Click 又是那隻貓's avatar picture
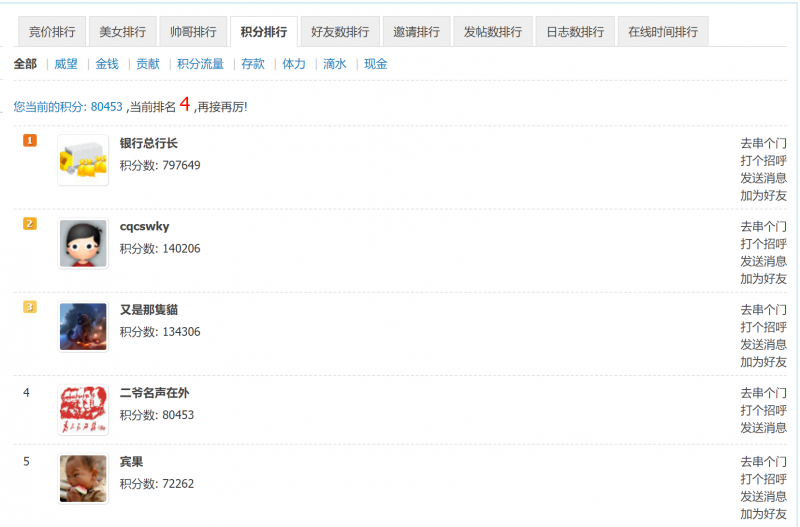 point(83,327)
